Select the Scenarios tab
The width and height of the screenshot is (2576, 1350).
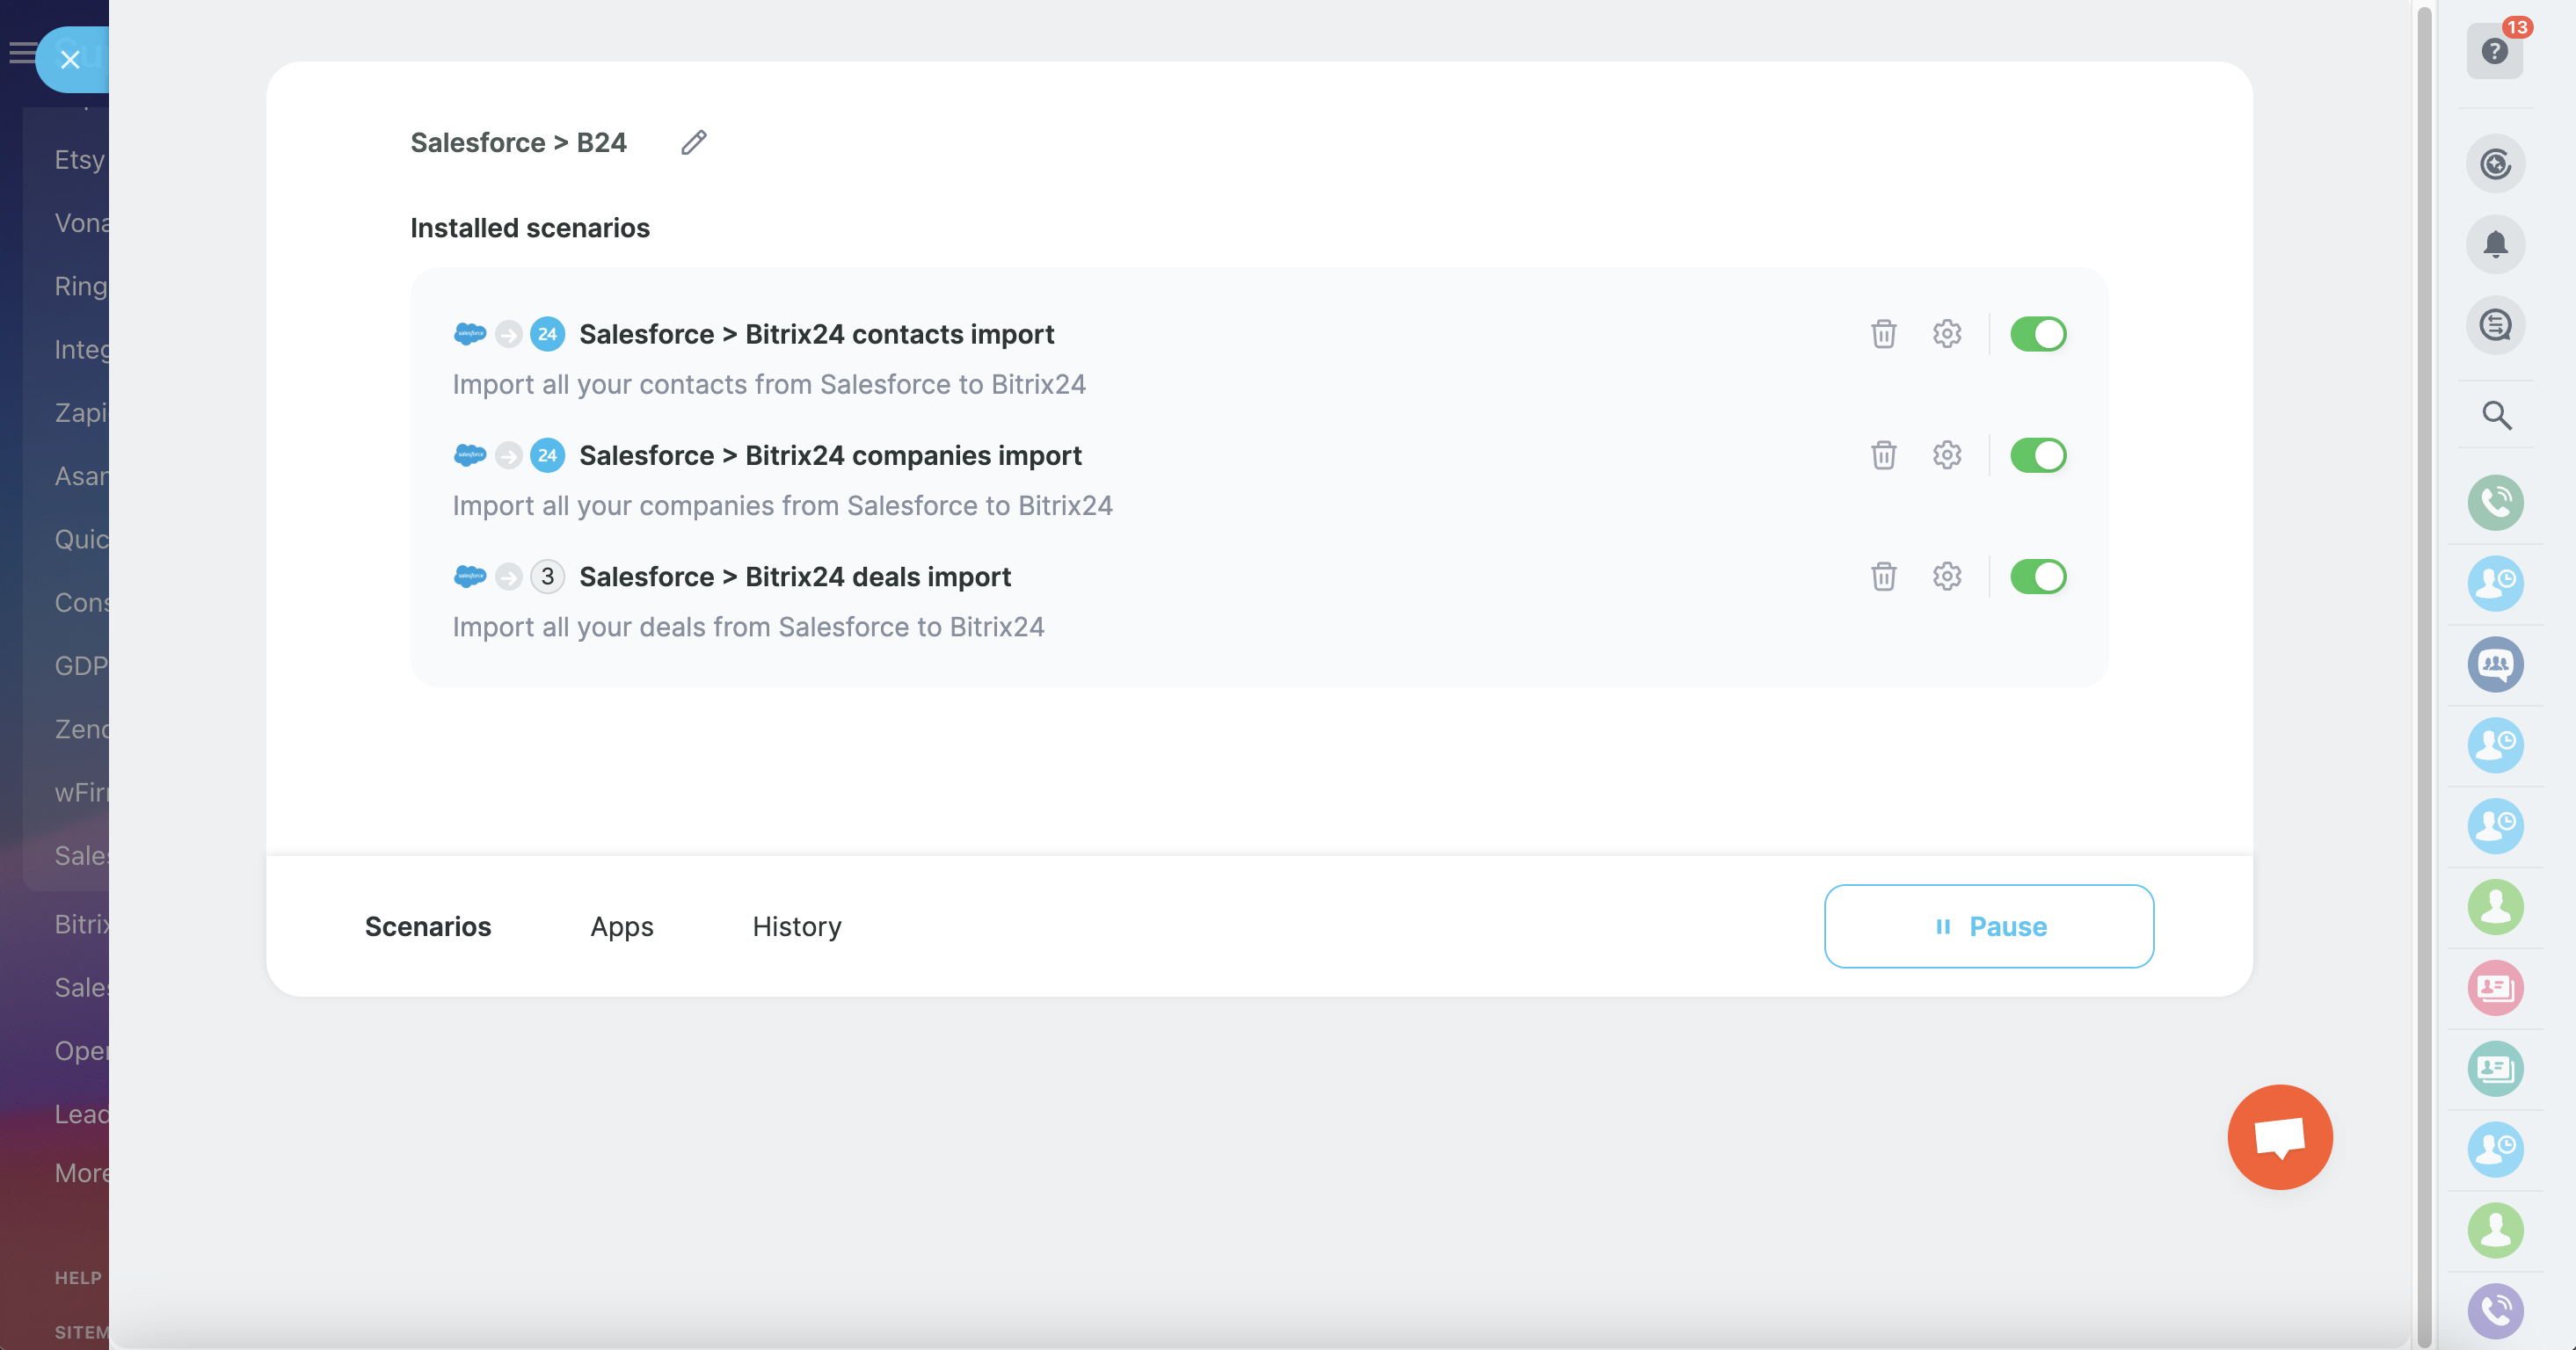coord(427,926)
